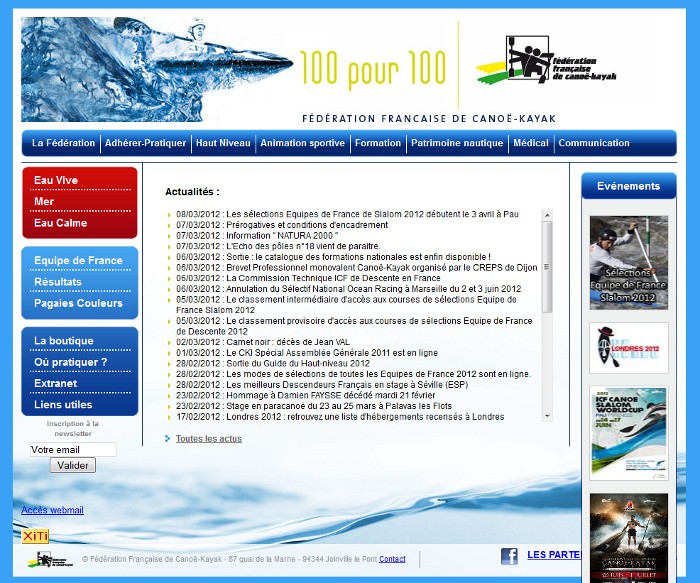Click Contact link in footer
The height and width of the screenshot is (583, 700).
[x=392, y=559]
